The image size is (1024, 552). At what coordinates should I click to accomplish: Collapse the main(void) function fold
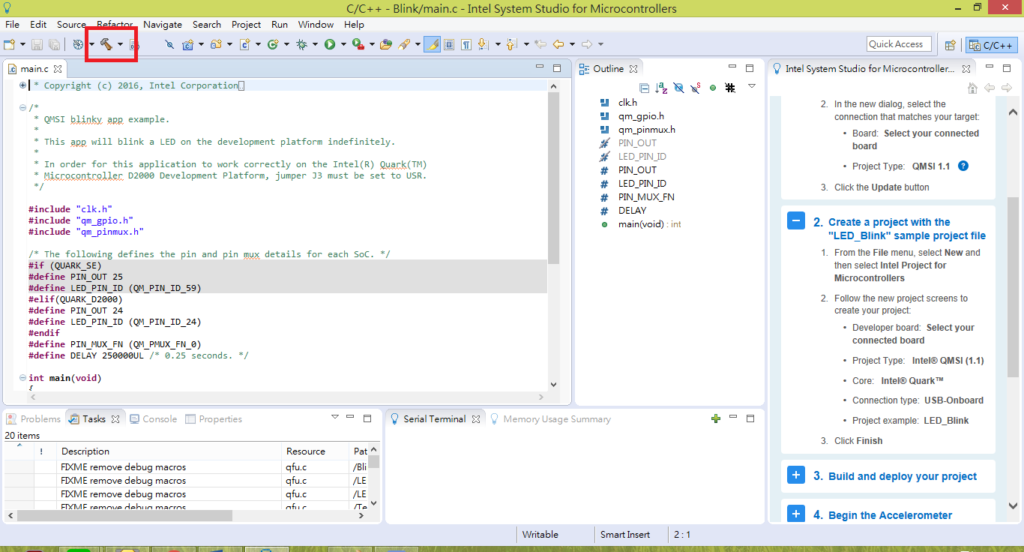click(x=23, y=378)
